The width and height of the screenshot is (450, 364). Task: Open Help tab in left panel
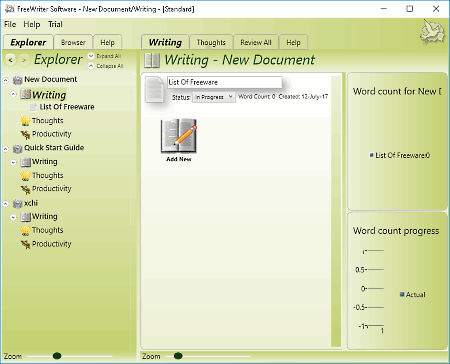(107, 42)
